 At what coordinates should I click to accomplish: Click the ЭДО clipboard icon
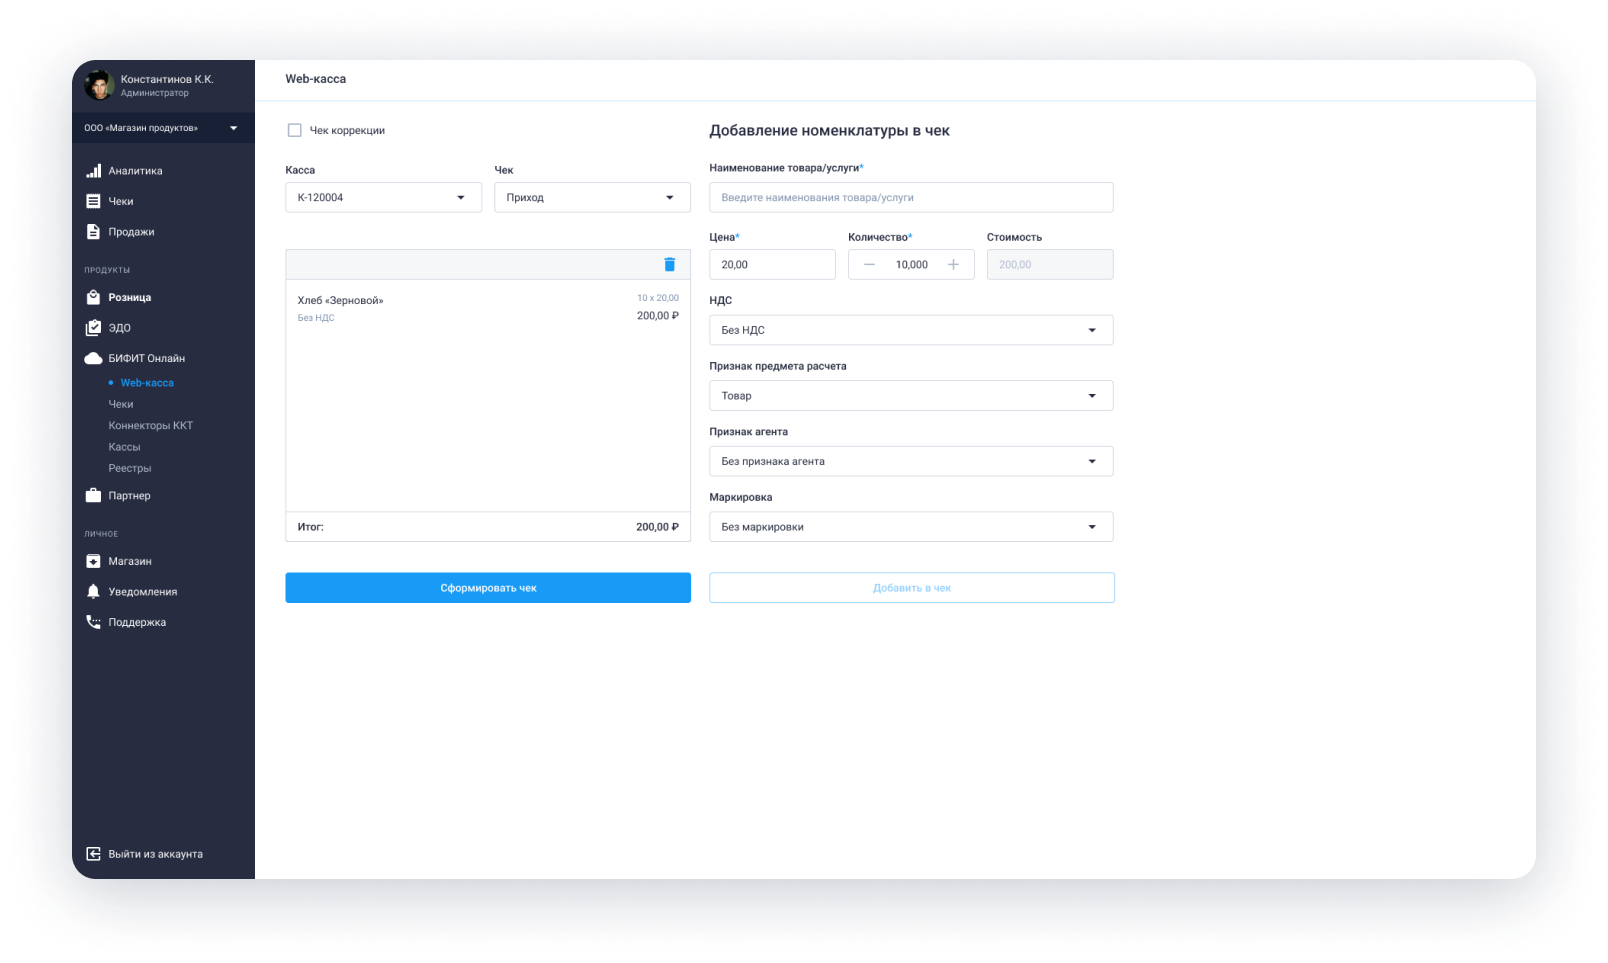pos(93,328)
